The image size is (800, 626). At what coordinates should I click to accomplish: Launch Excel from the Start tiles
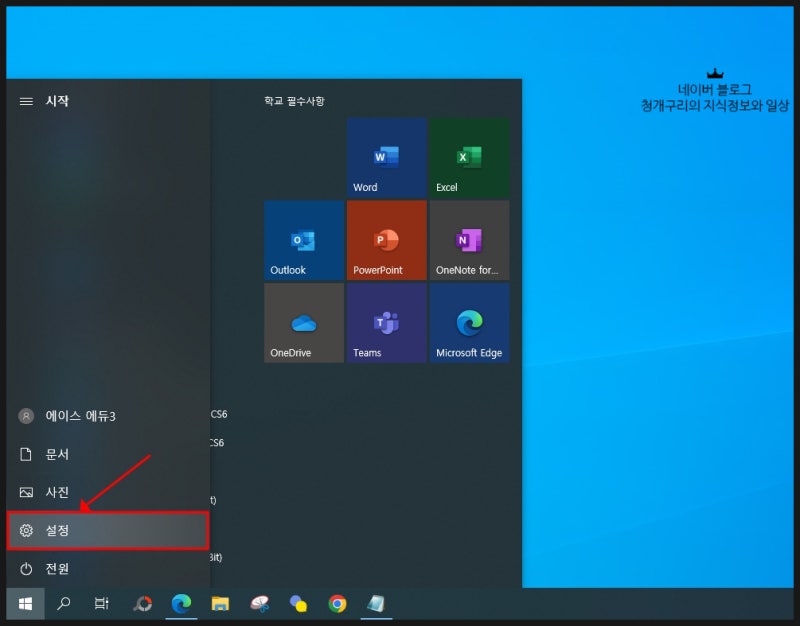point(469,158)
